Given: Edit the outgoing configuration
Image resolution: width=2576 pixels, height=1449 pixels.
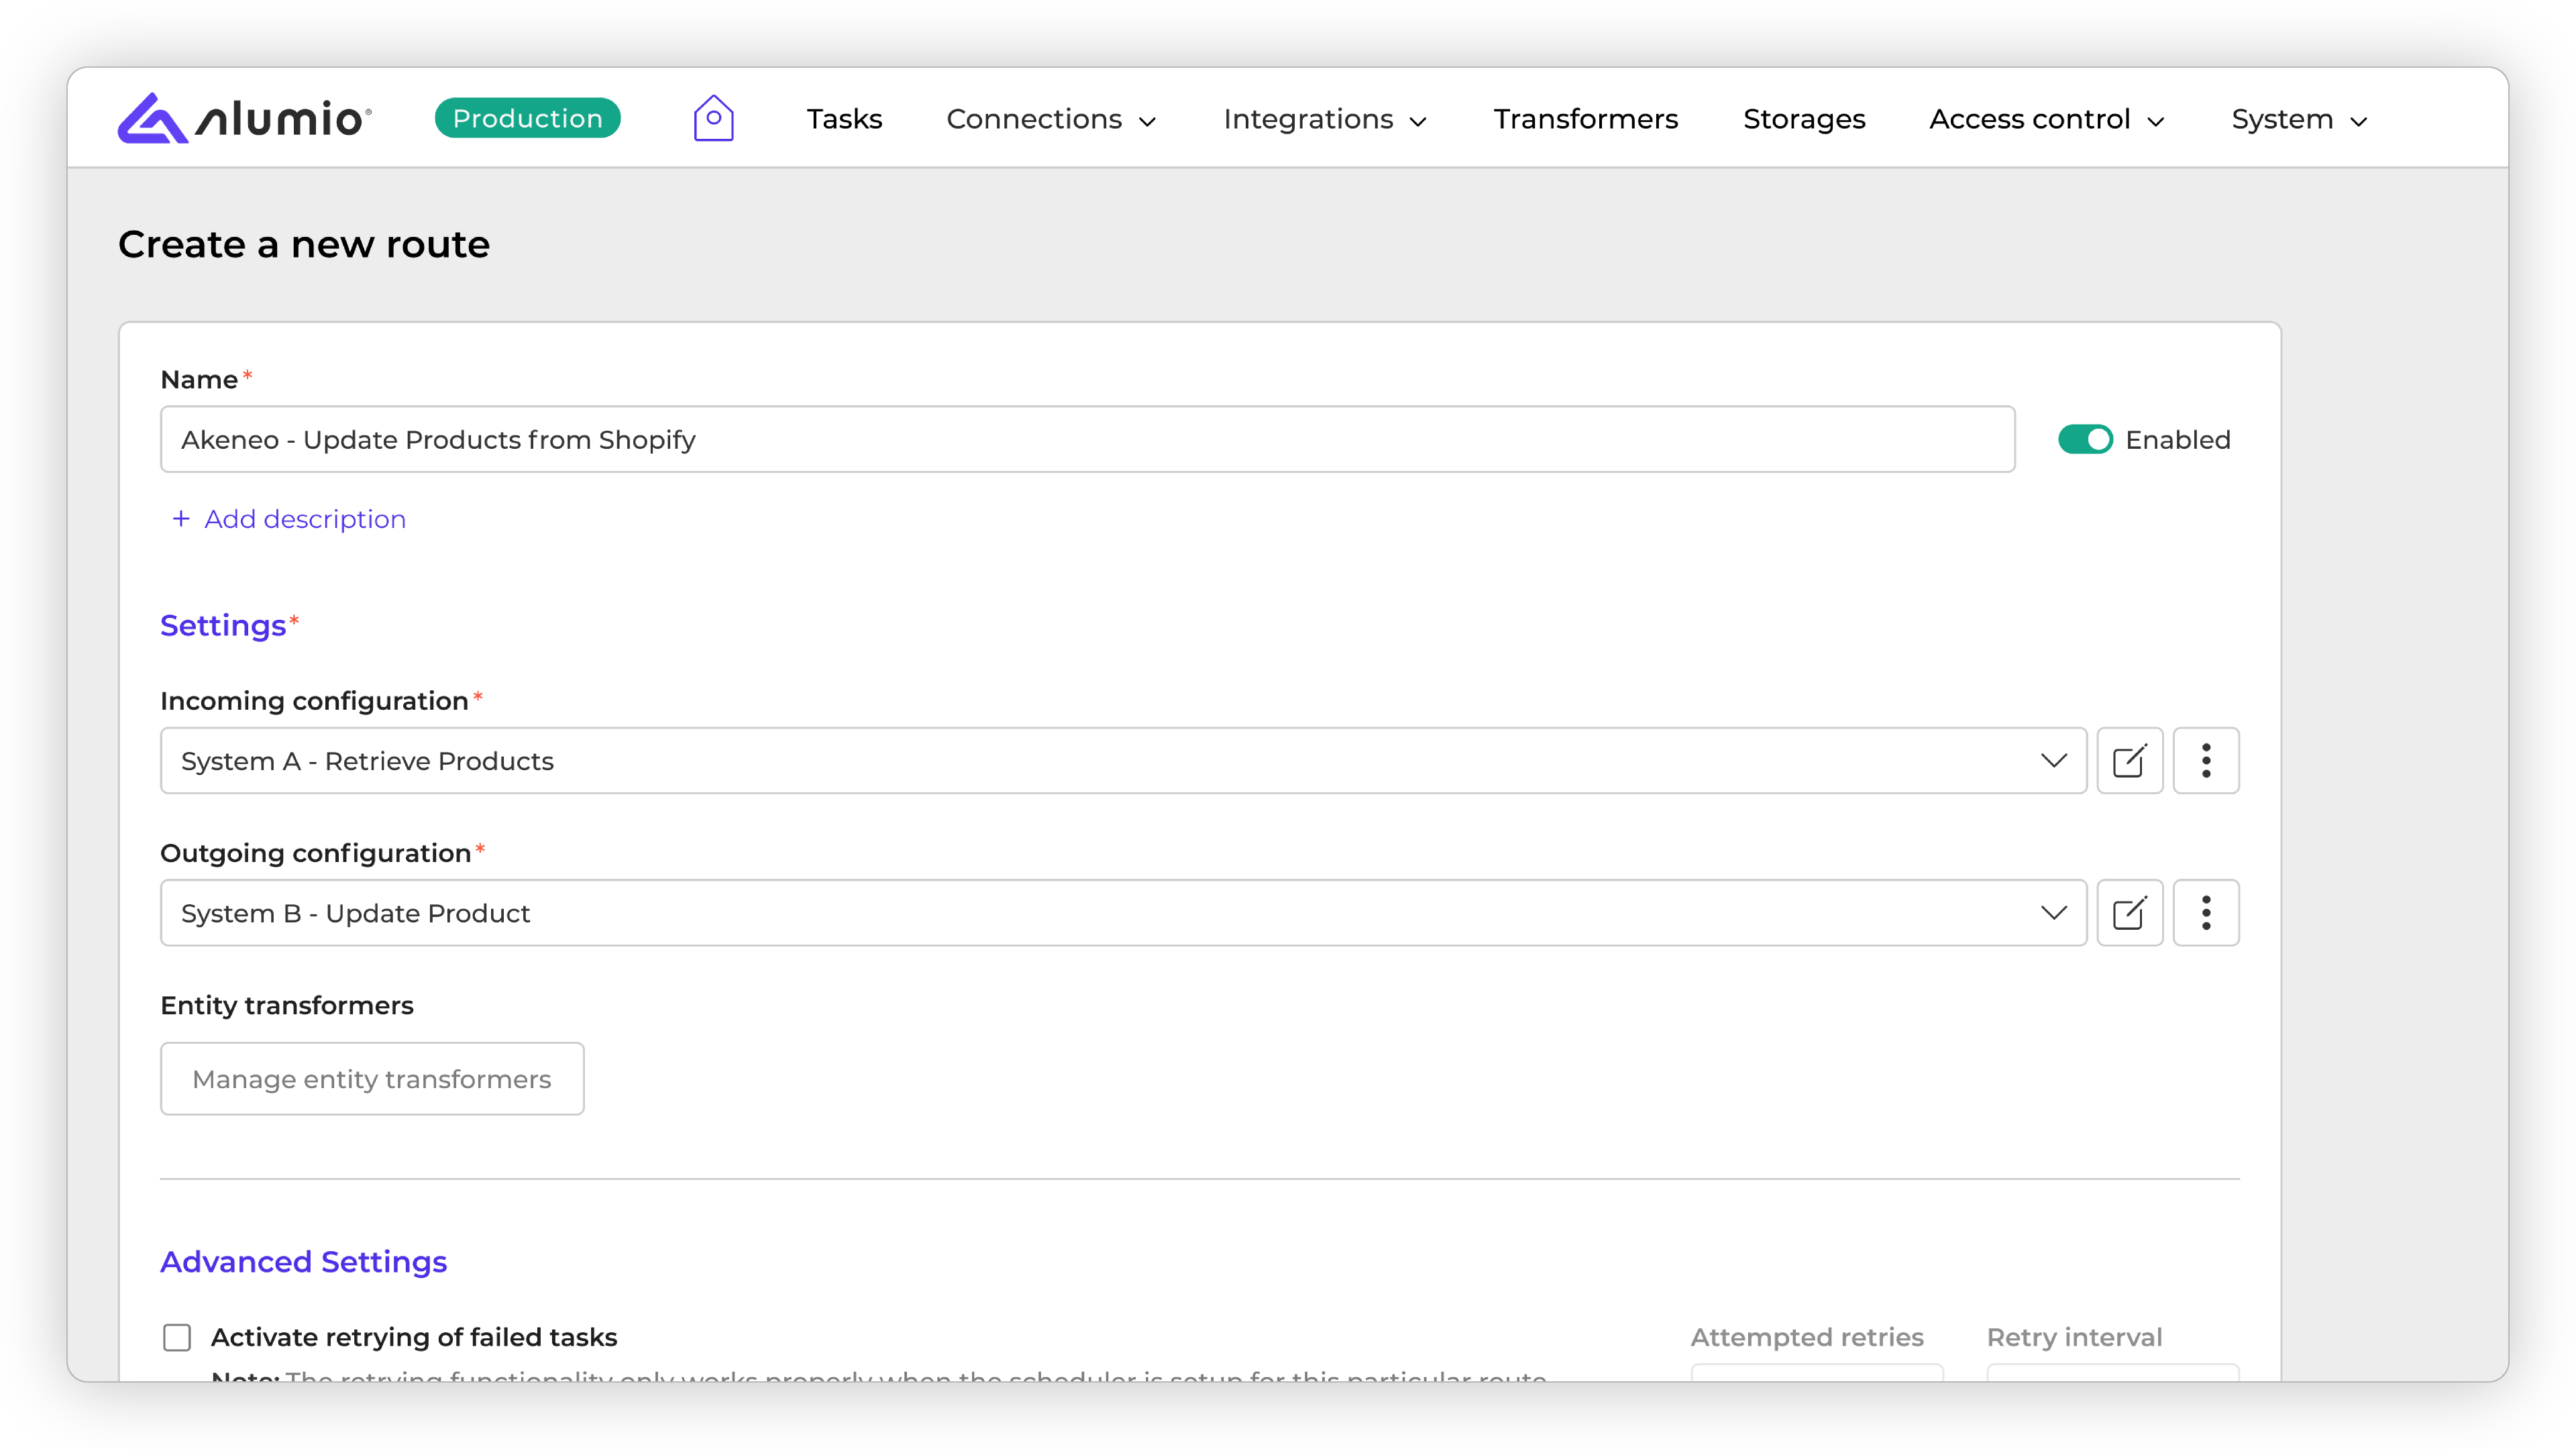Looking at the screenshot, I should click(2129, 913).
